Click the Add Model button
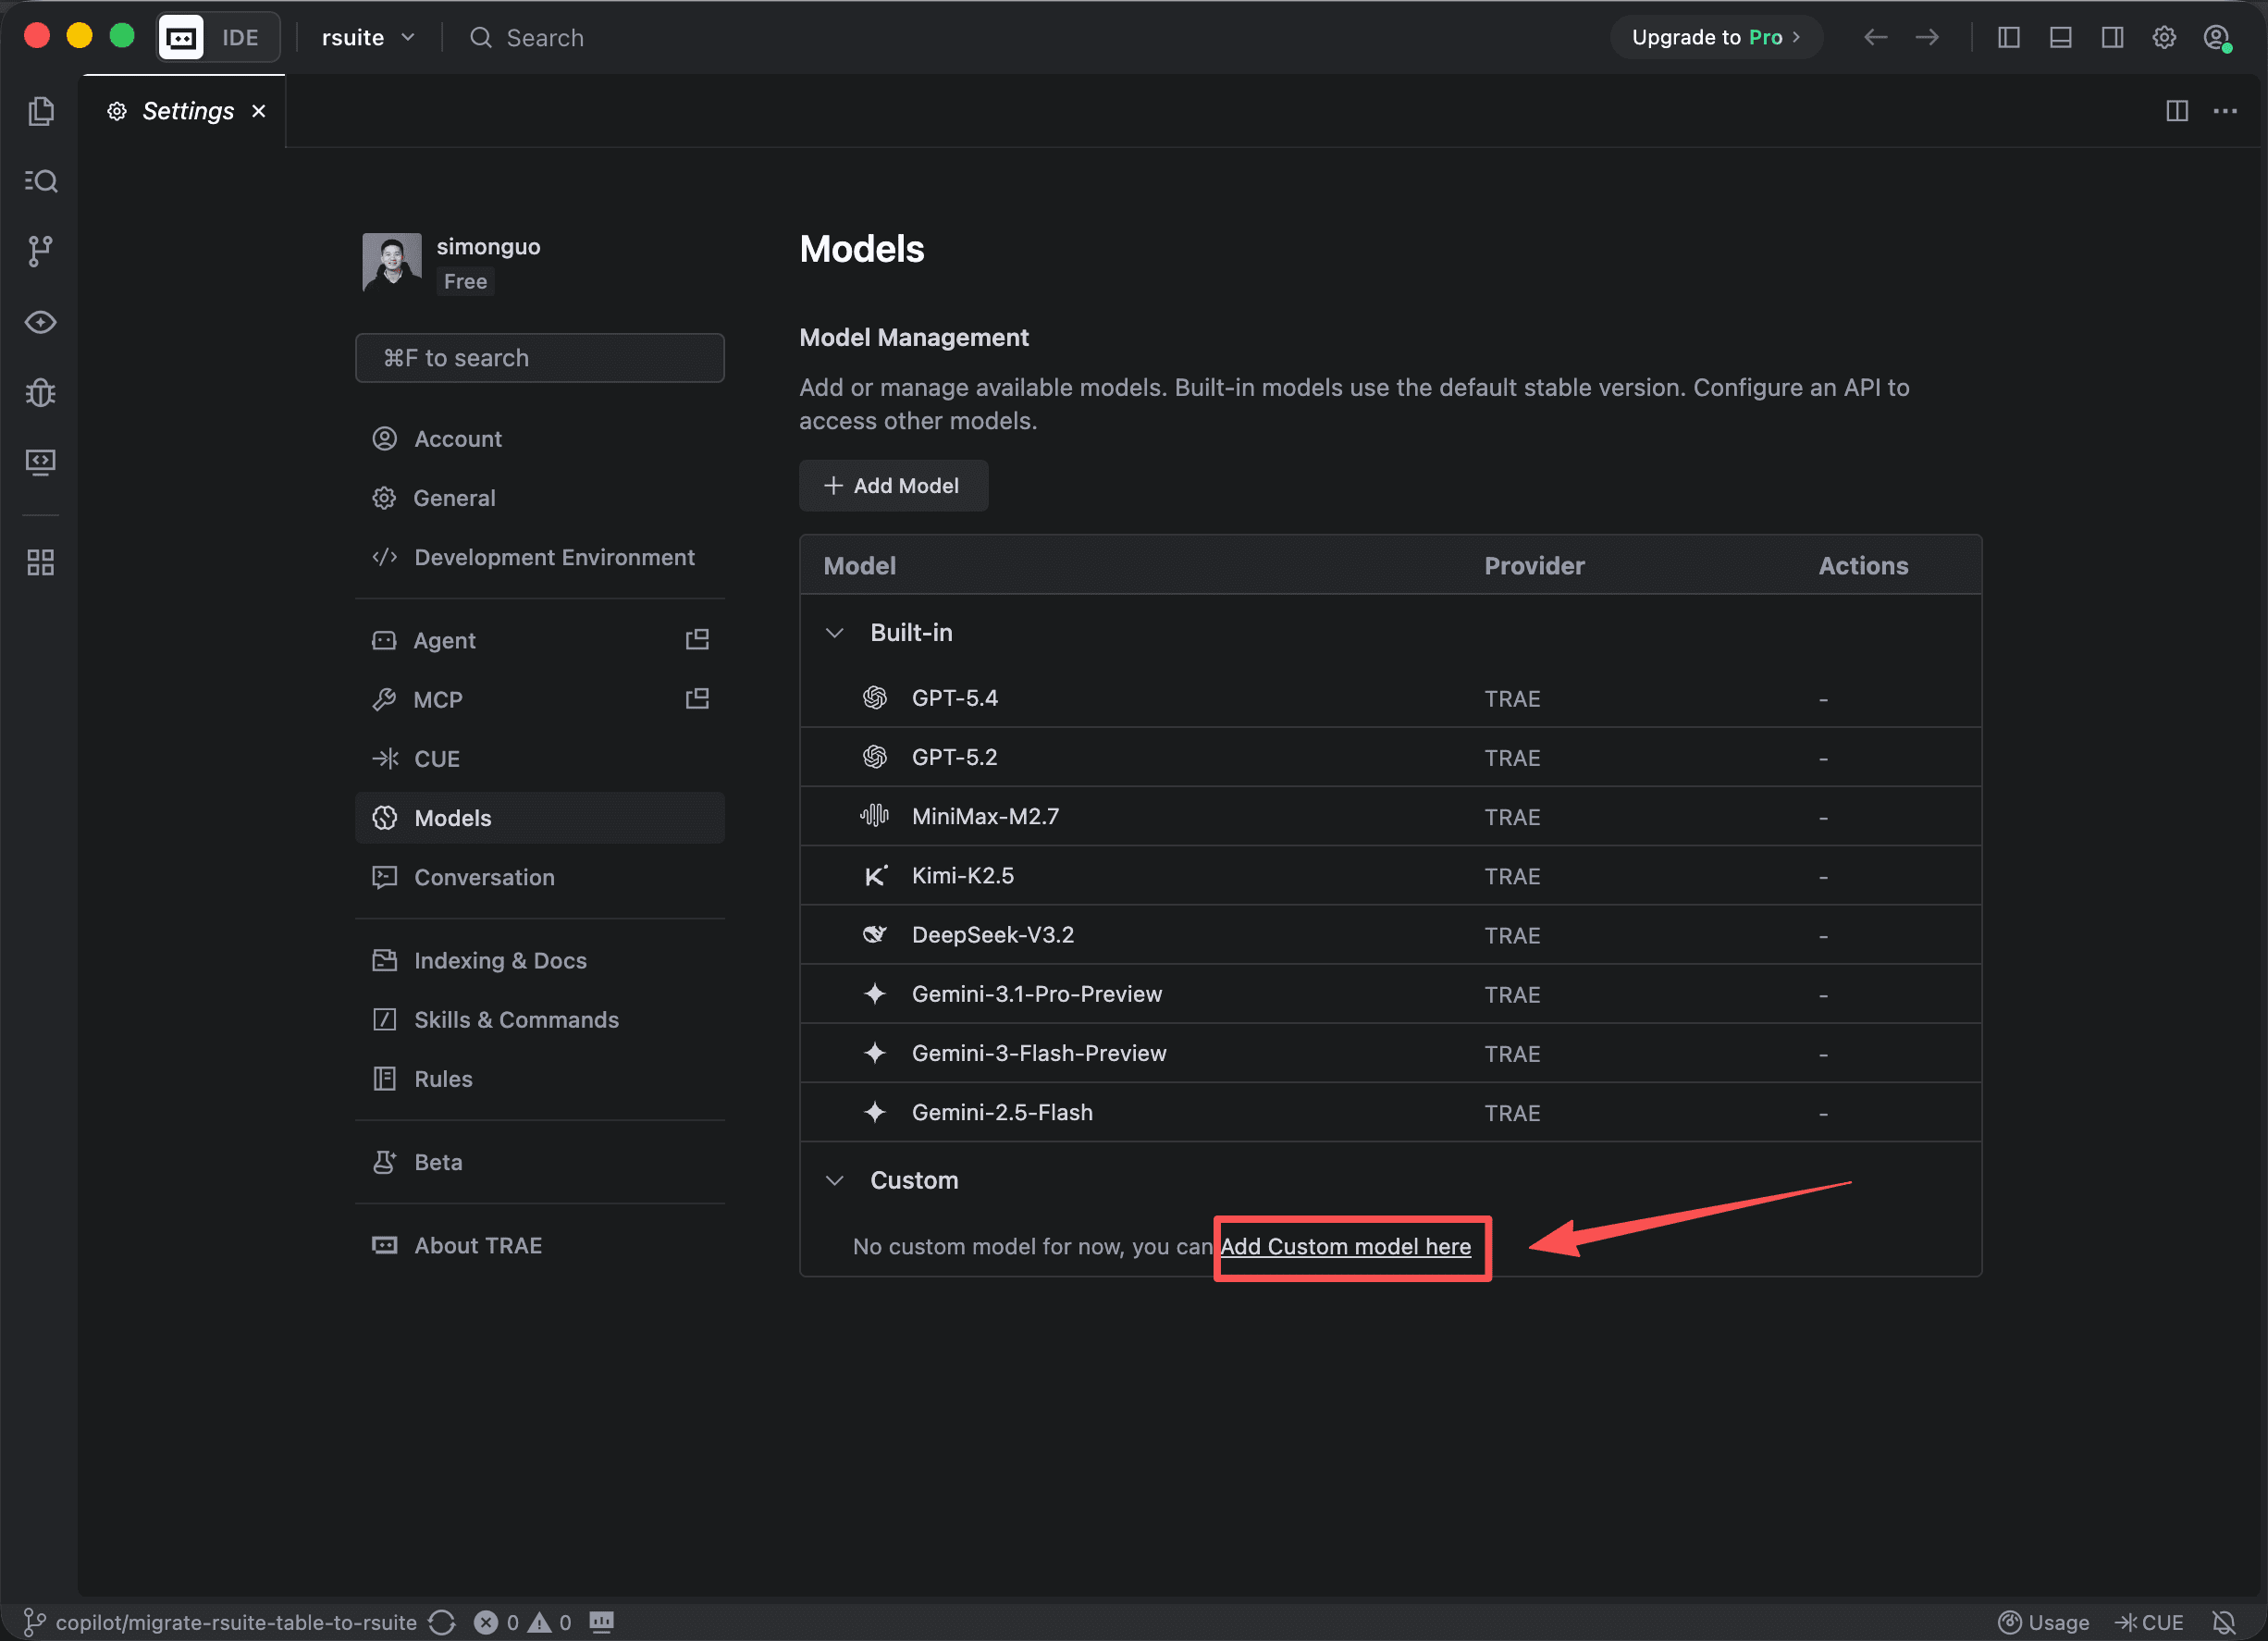 coord(893,486)
